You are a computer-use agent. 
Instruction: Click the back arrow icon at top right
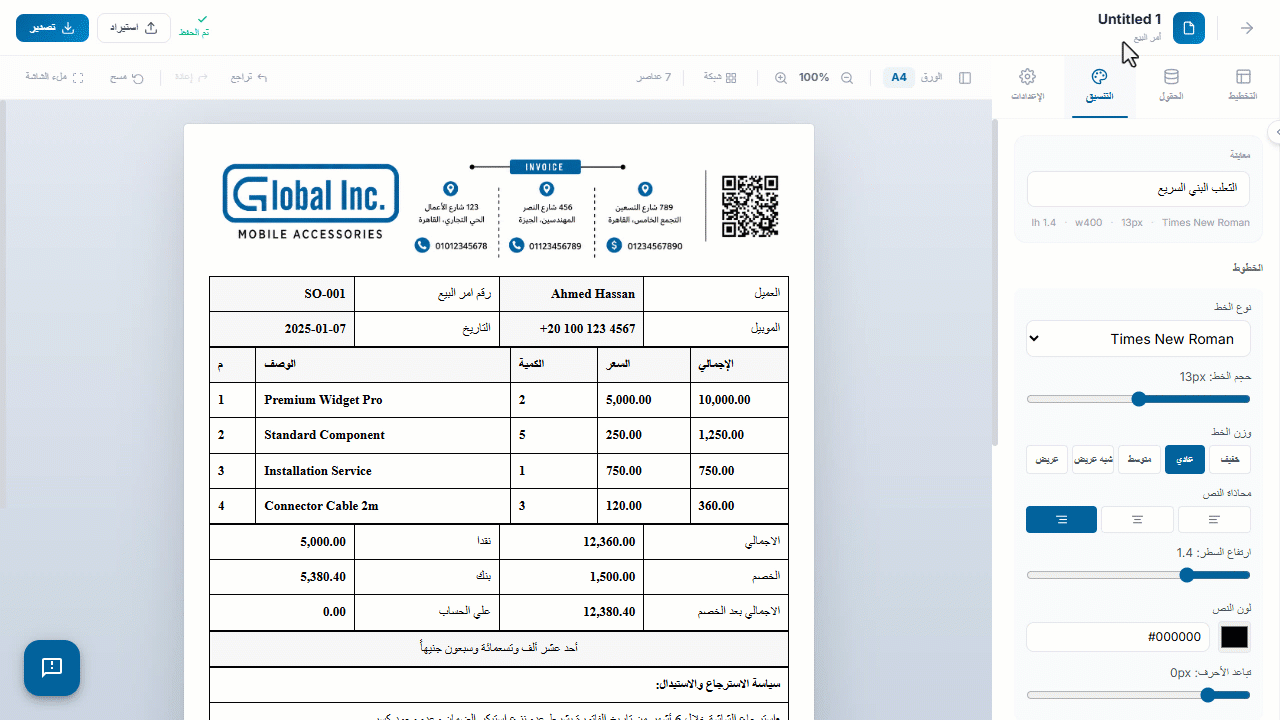tap(1247, 28)
